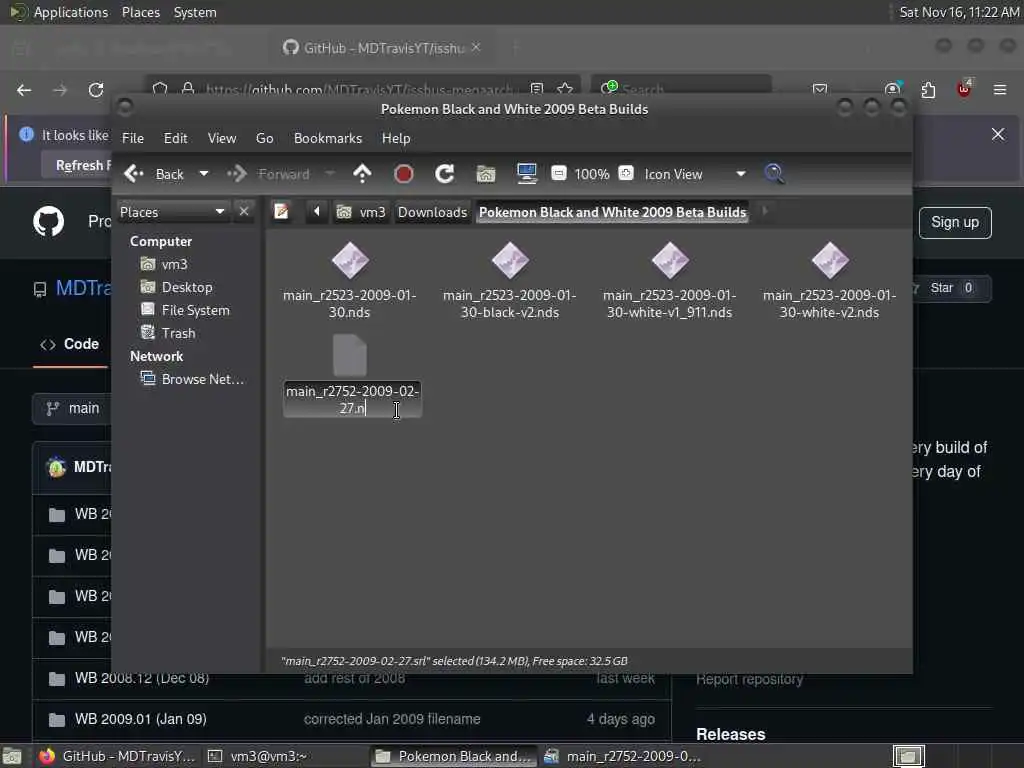Select file icon main_r2523-2009-01-30-white-v1_911.nds

(670, 261)
